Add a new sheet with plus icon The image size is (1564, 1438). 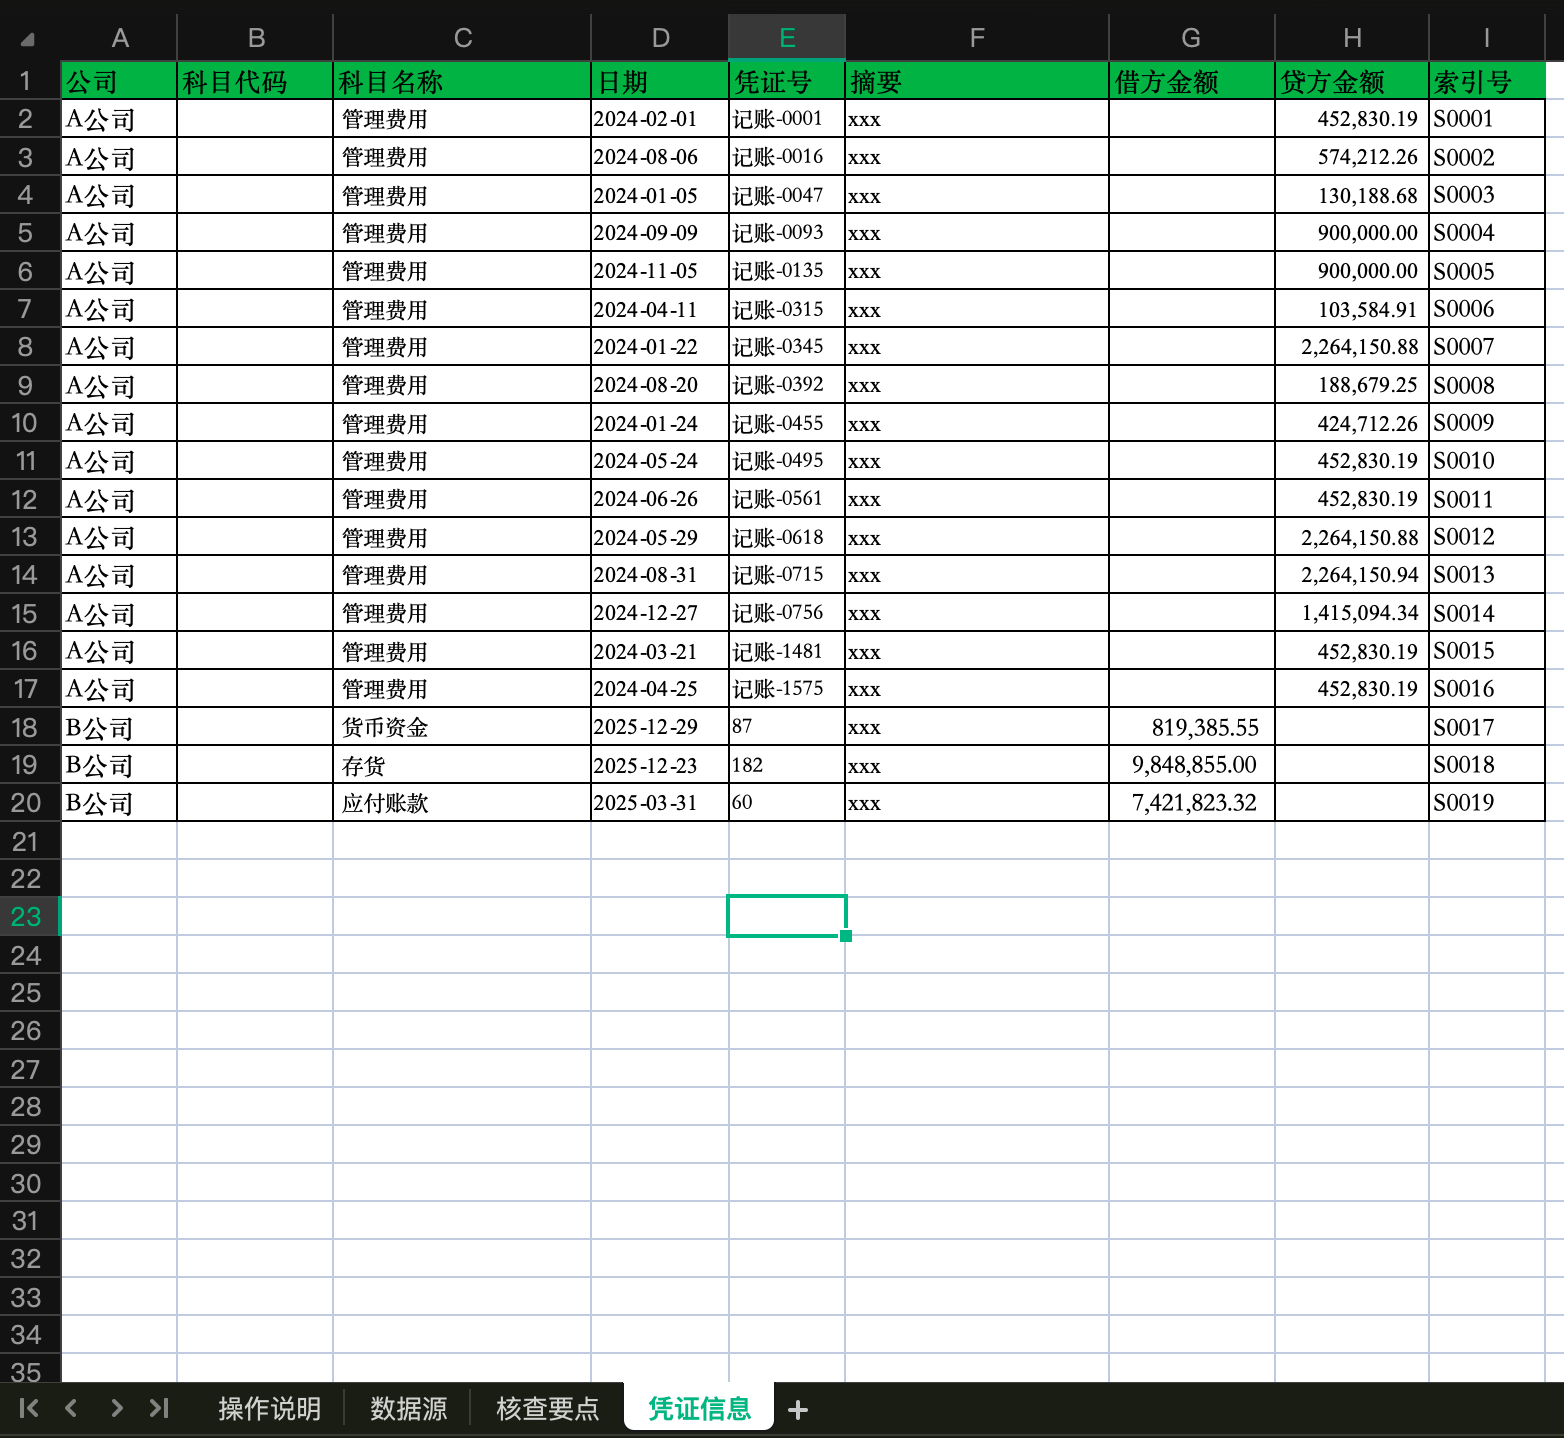coord(797,1410)
